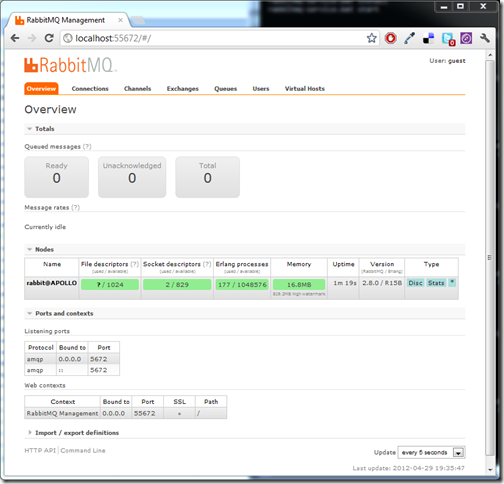Click the Stats node type tag

click(436, 283)
